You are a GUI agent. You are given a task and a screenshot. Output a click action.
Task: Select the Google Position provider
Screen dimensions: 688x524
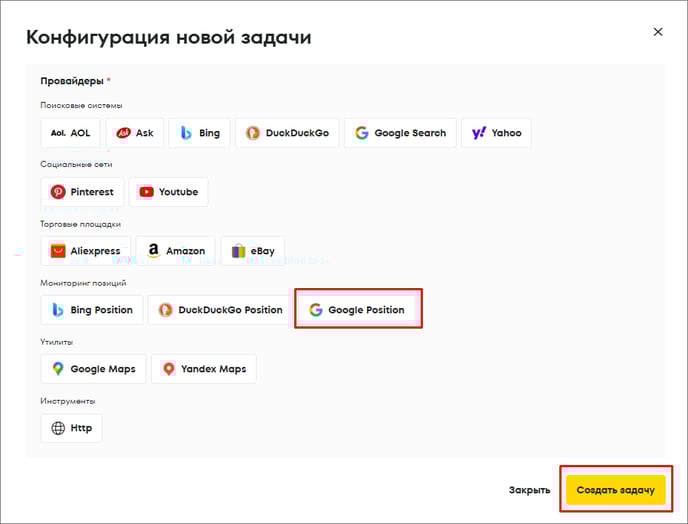357,310
